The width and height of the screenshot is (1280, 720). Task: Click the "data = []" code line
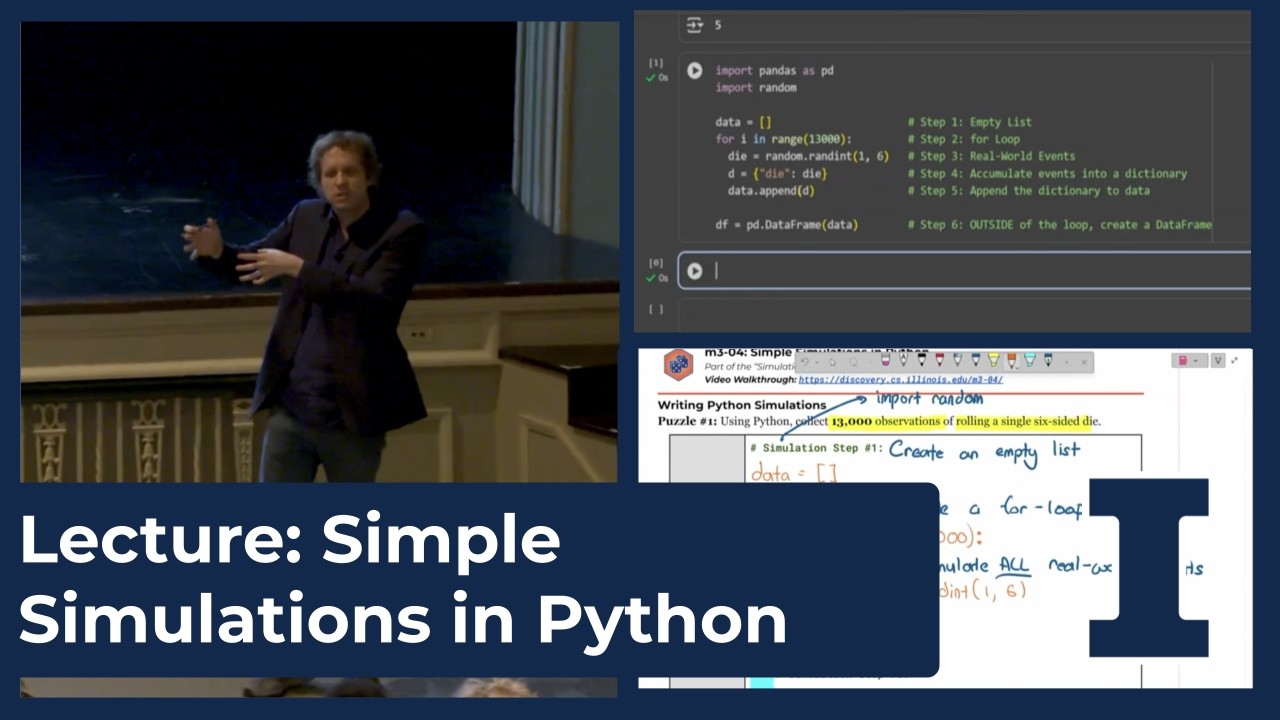click(743, 122)
